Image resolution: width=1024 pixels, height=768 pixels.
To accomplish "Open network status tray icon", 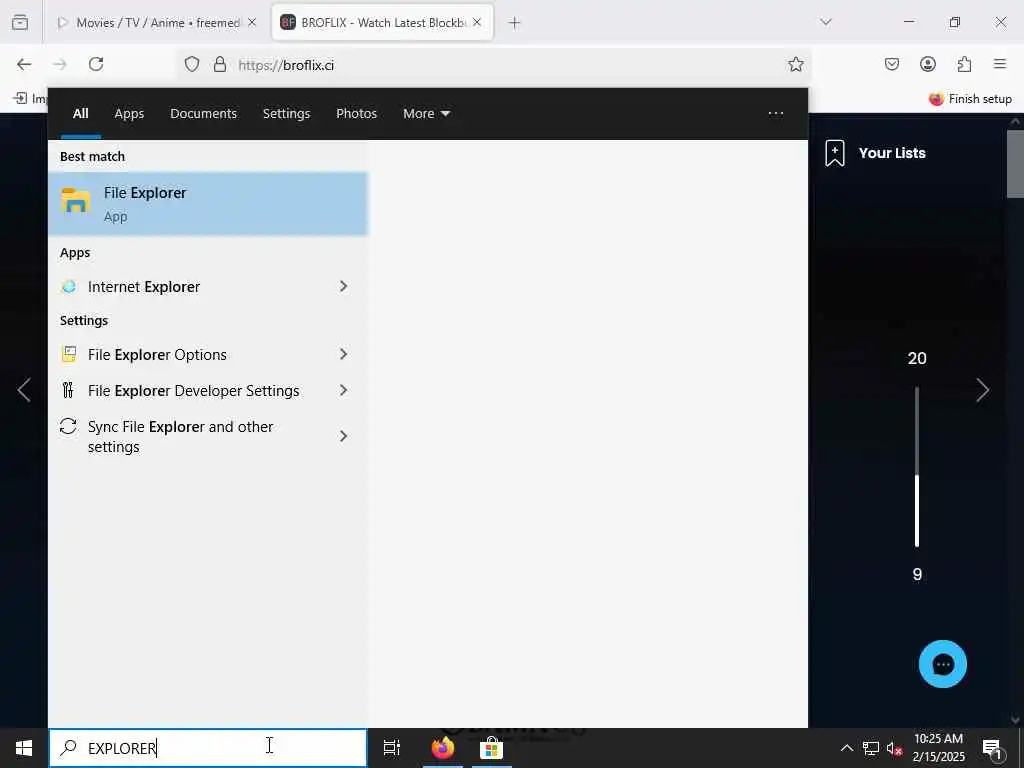I will click(871, 748).
